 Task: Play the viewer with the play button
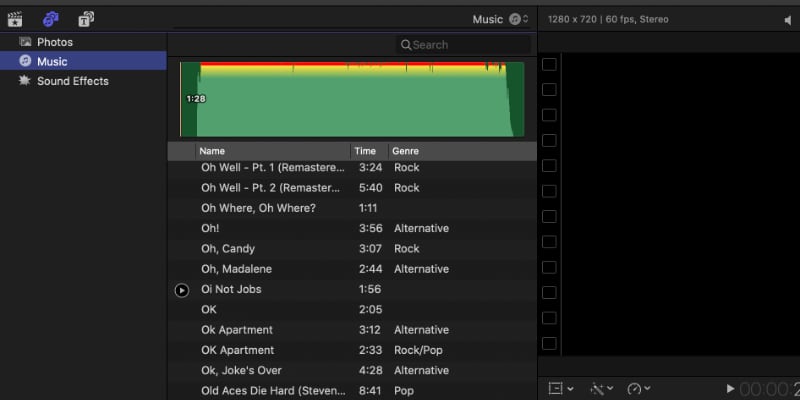tap(730, 389)
